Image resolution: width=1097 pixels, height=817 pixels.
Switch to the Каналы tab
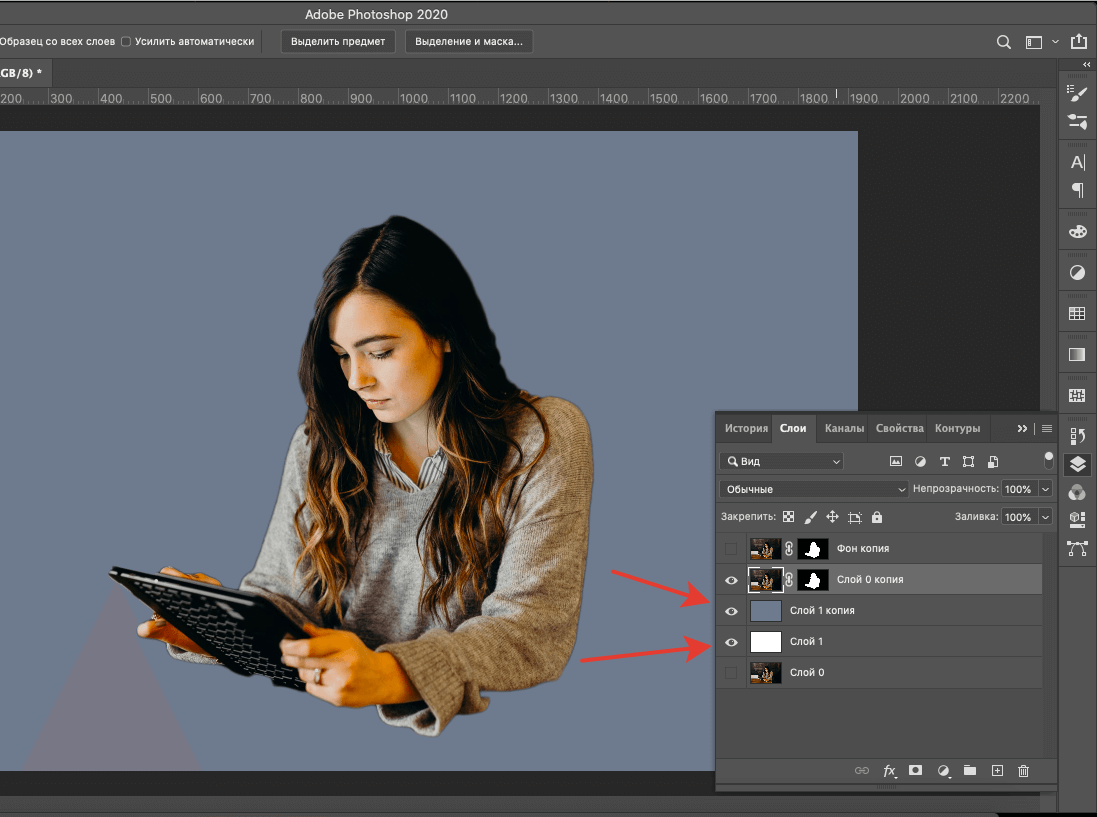point(844,428)
